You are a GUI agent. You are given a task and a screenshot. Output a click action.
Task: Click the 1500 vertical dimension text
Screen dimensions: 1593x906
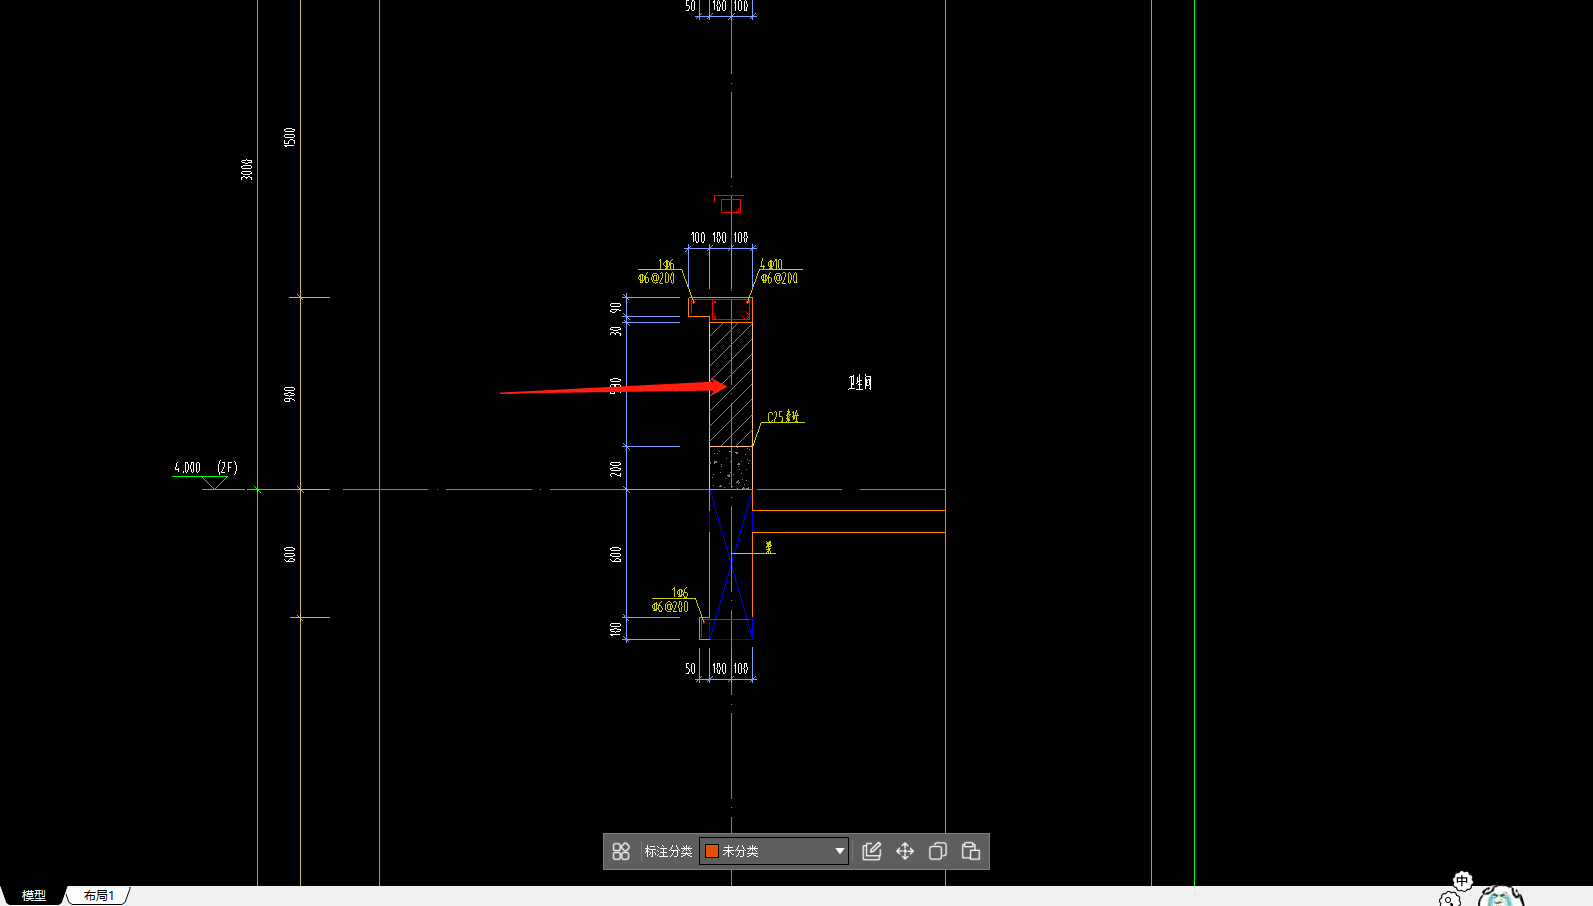(290, 137)
